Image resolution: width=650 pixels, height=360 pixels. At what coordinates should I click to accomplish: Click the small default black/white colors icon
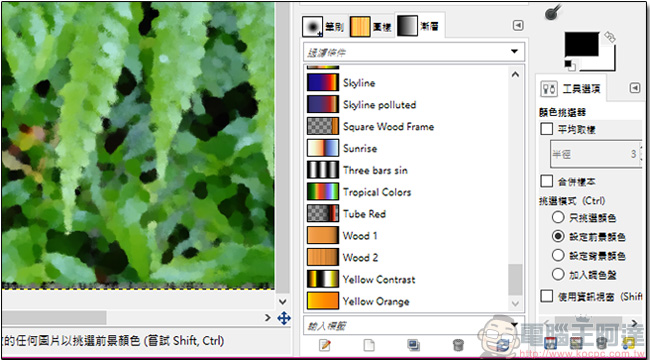click(570, 65)
